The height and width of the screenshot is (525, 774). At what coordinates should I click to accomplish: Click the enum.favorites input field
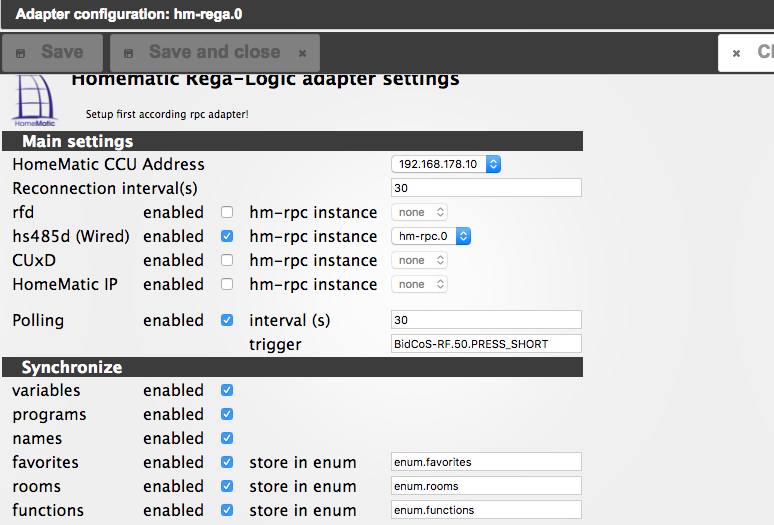[x=486, y=462]
